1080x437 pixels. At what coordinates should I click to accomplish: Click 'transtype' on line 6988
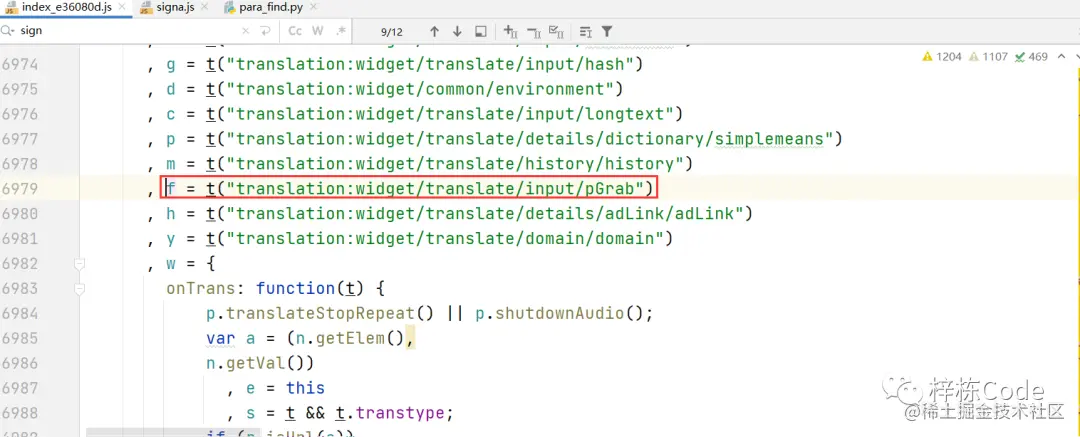[400, 413]
